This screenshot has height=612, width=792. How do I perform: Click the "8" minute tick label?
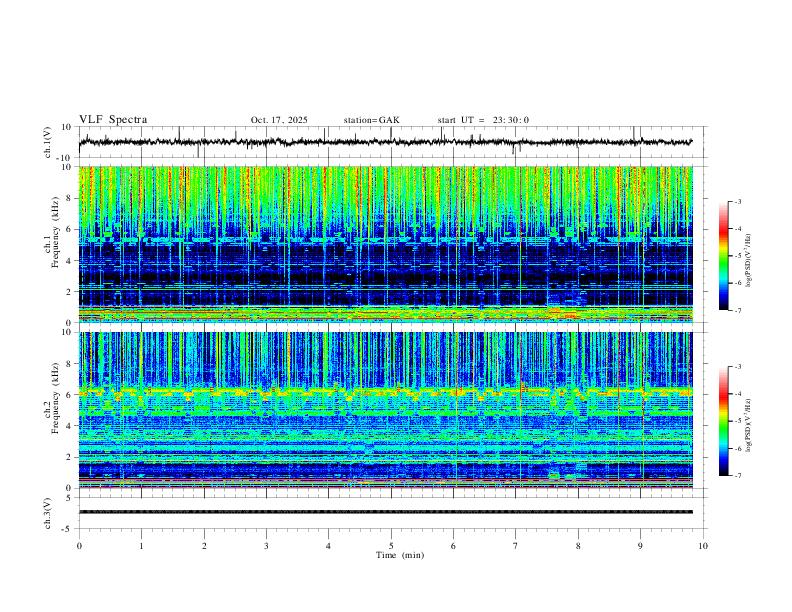click(578, 546)
